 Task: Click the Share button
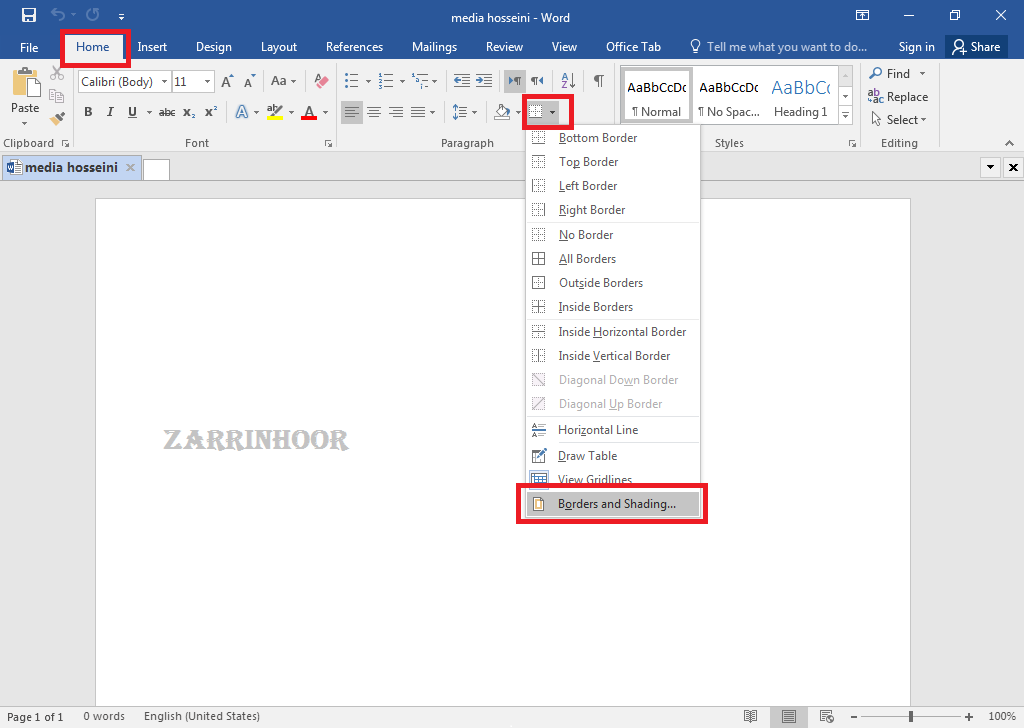click(975, 47)
